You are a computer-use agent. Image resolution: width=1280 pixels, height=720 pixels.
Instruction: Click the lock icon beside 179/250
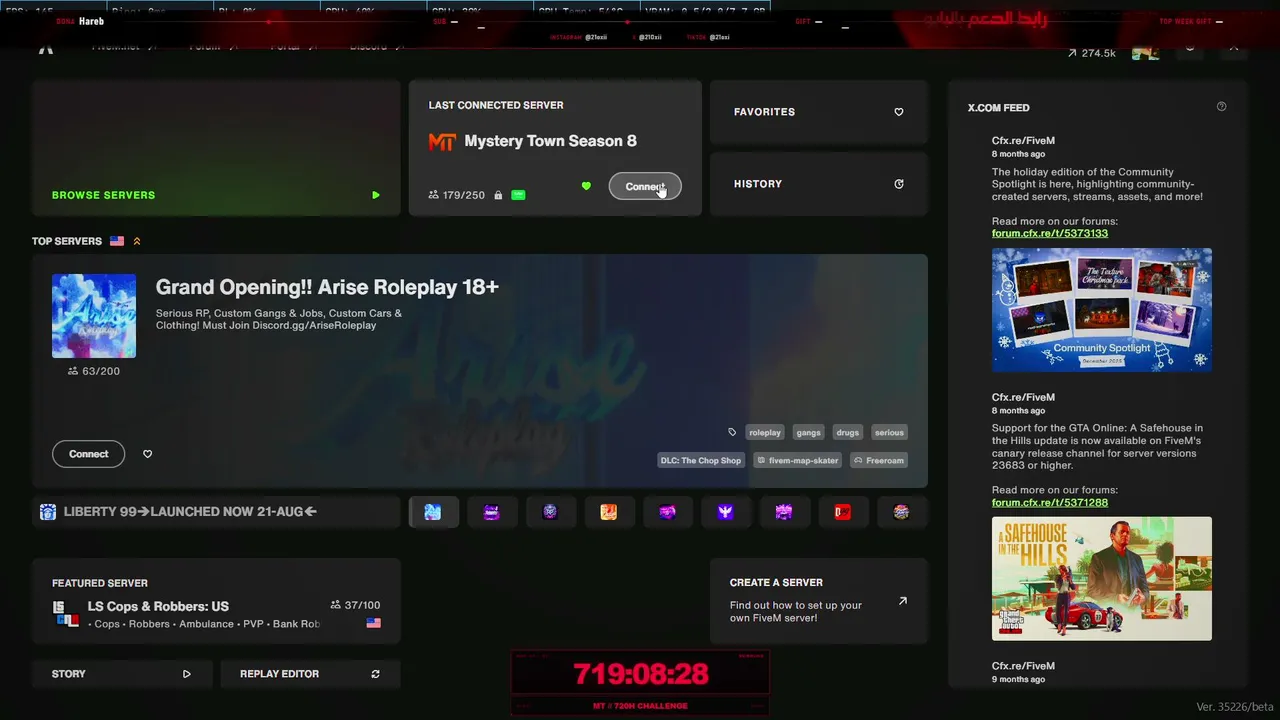coord(498,195)
